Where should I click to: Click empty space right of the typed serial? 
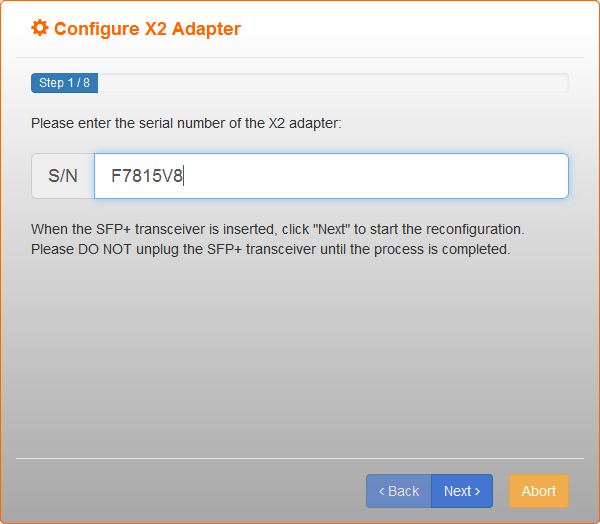click(375, 176)
